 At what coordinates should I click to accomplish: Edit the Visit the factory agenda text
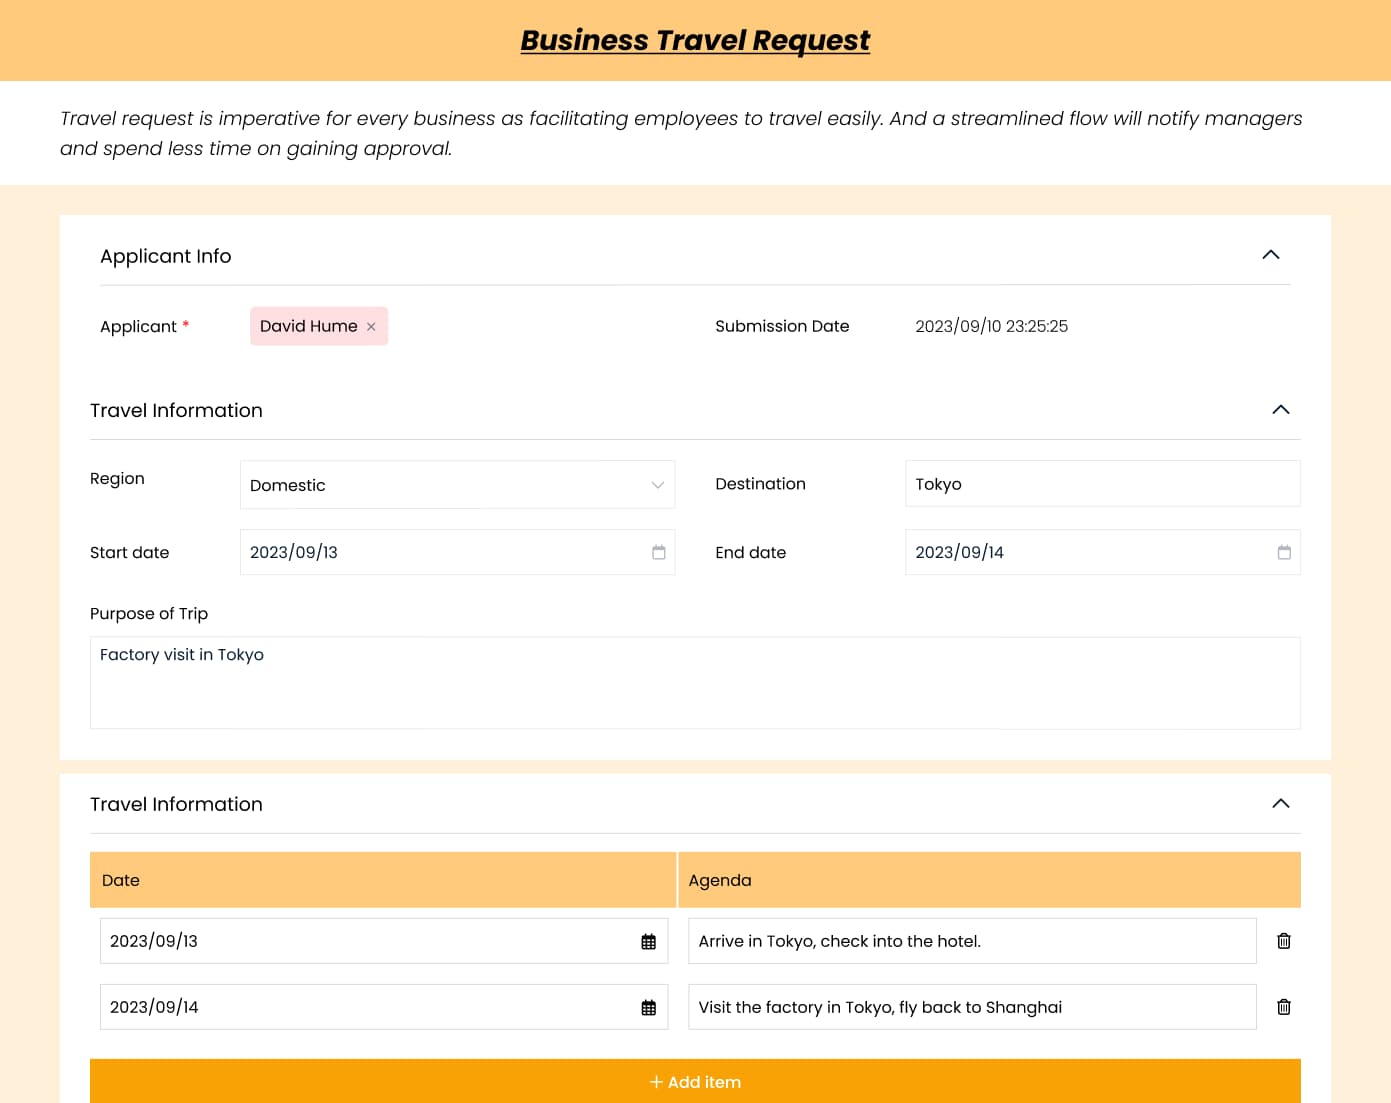point(971,1007)
